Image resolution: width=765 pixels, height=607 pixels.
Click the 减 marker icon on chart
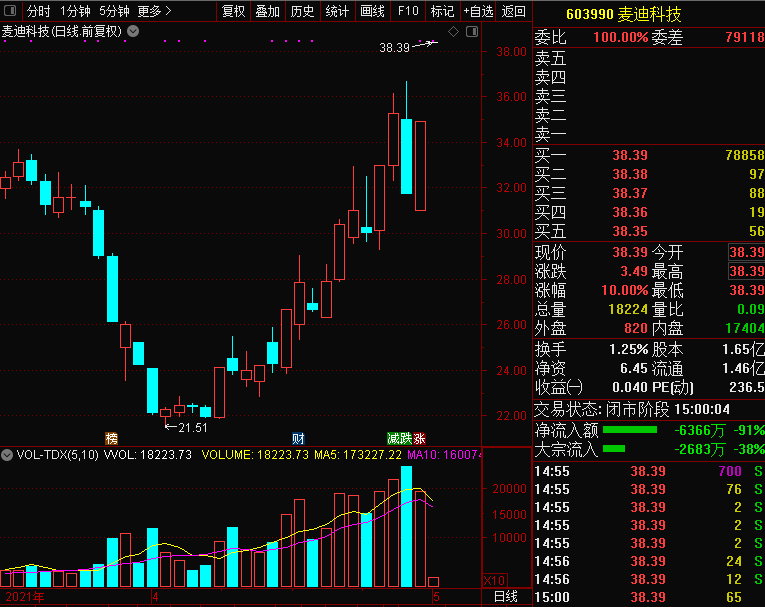(x=394, y=438)
